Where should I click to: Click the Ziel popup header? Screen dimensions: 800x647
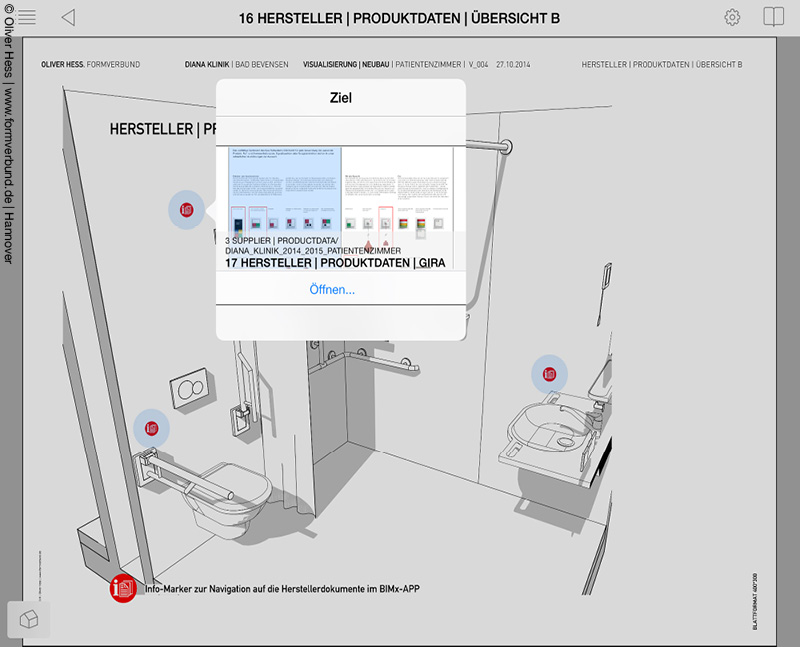coord(340,98)
